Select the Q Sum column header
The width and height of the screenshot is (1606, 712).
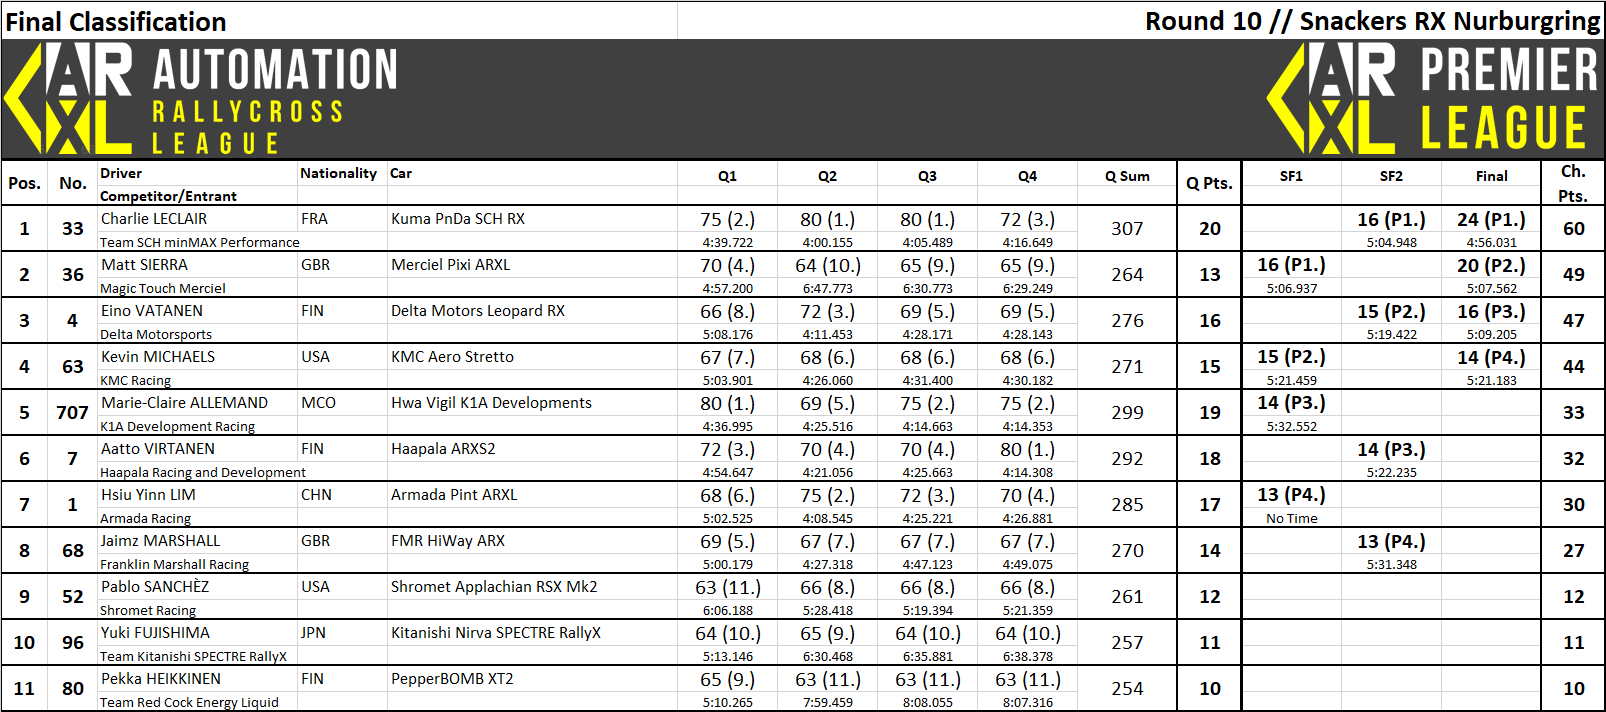click(1127, 176)
